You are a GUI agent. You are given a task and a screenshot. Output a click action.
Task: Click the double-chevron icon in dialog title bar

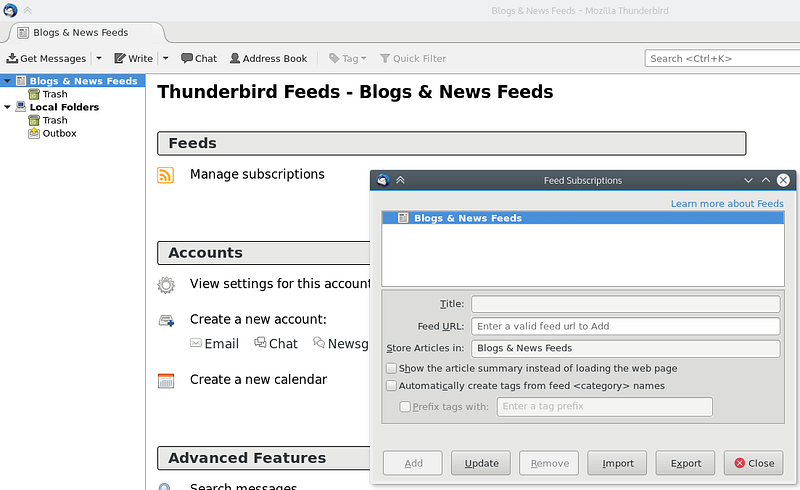(x=401, y=180)
